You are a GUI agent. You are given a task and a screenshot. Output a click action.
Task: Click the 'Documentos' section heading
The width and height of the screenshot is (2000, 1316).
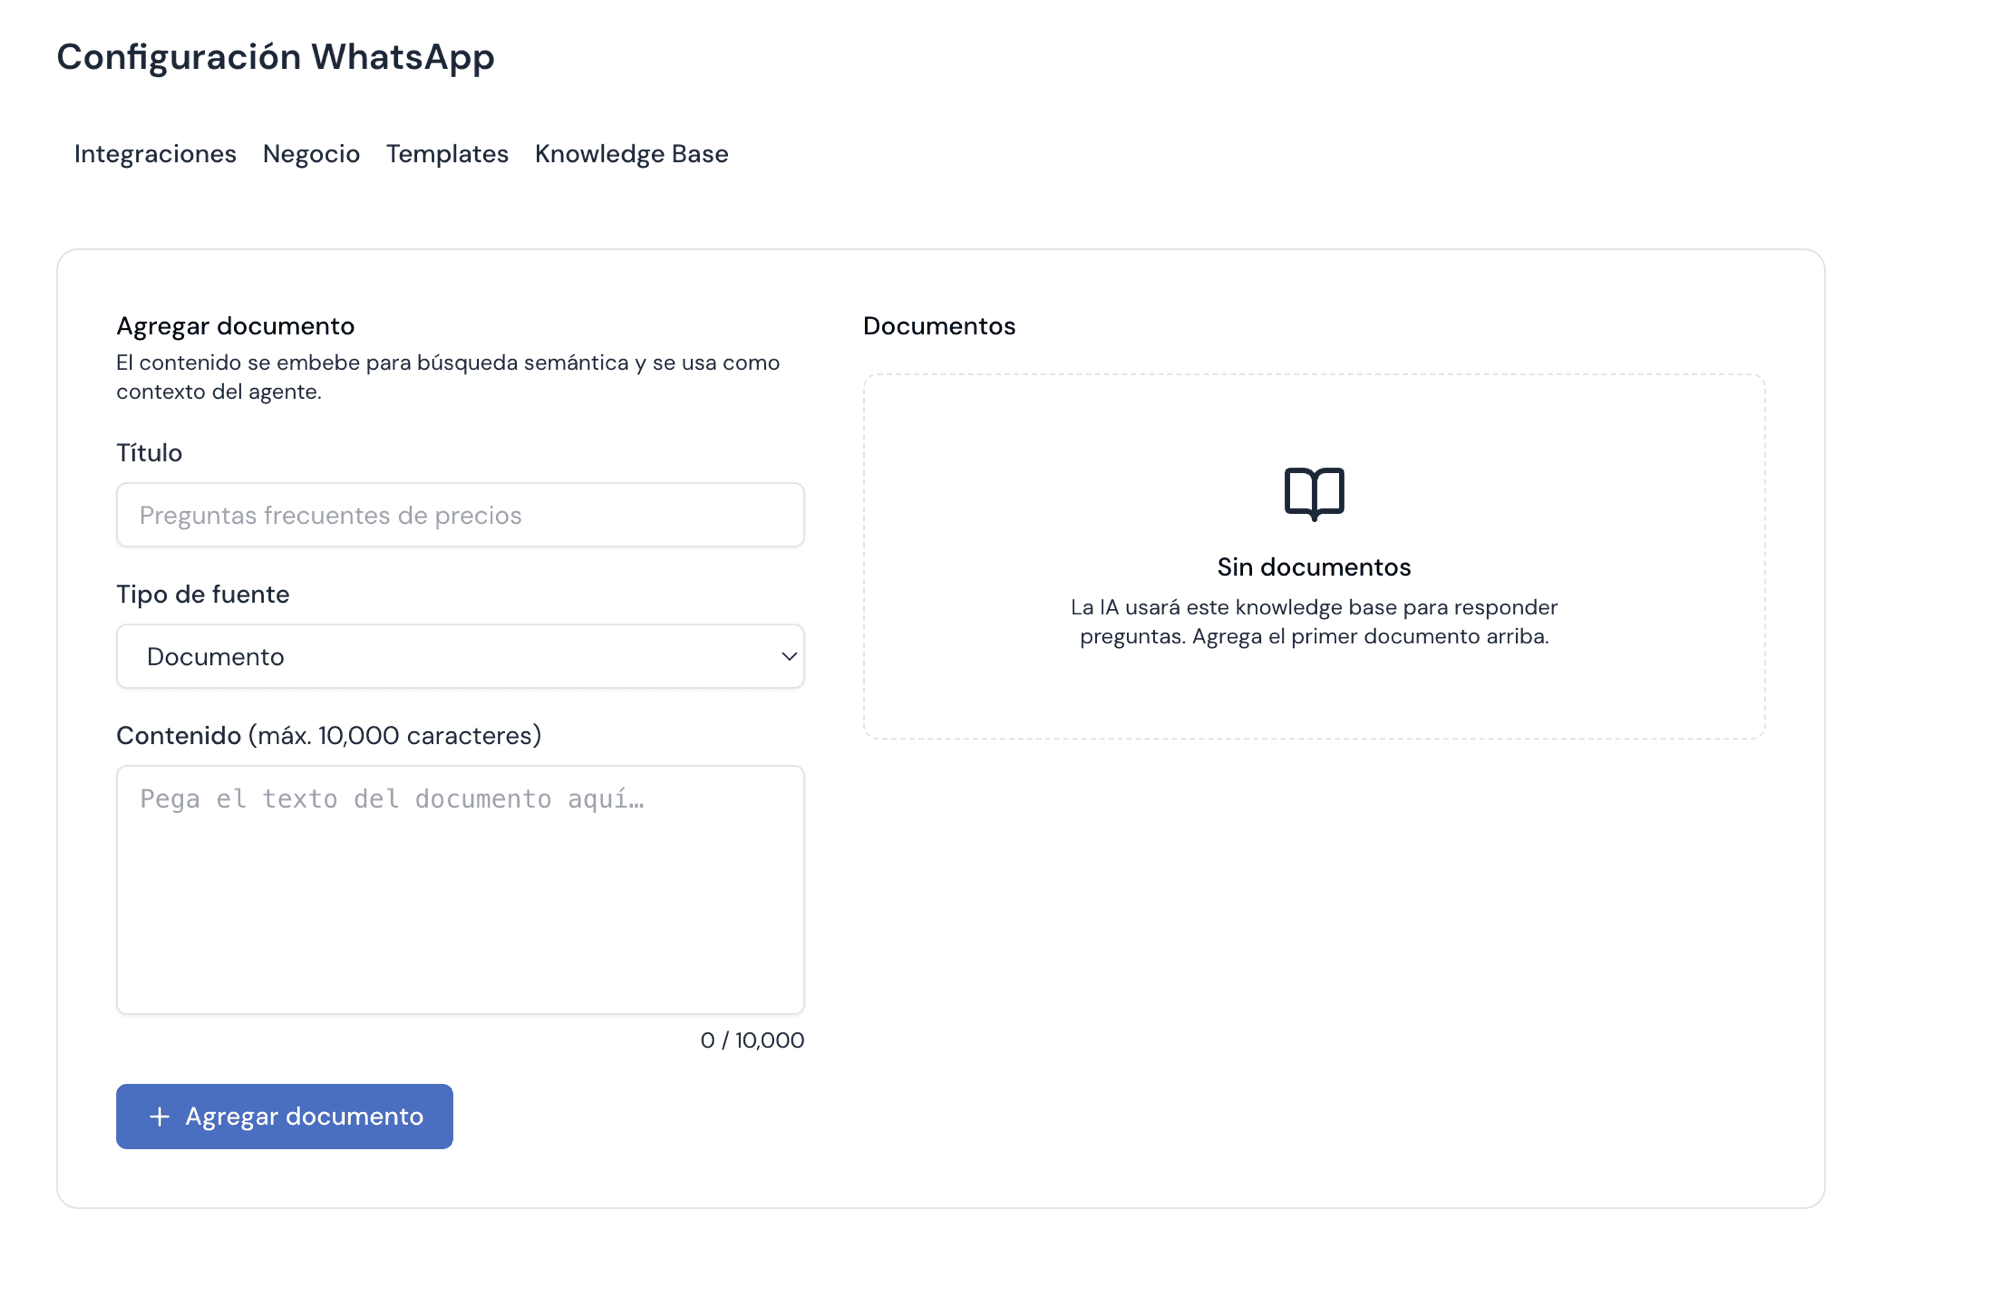tap(939, 326)
